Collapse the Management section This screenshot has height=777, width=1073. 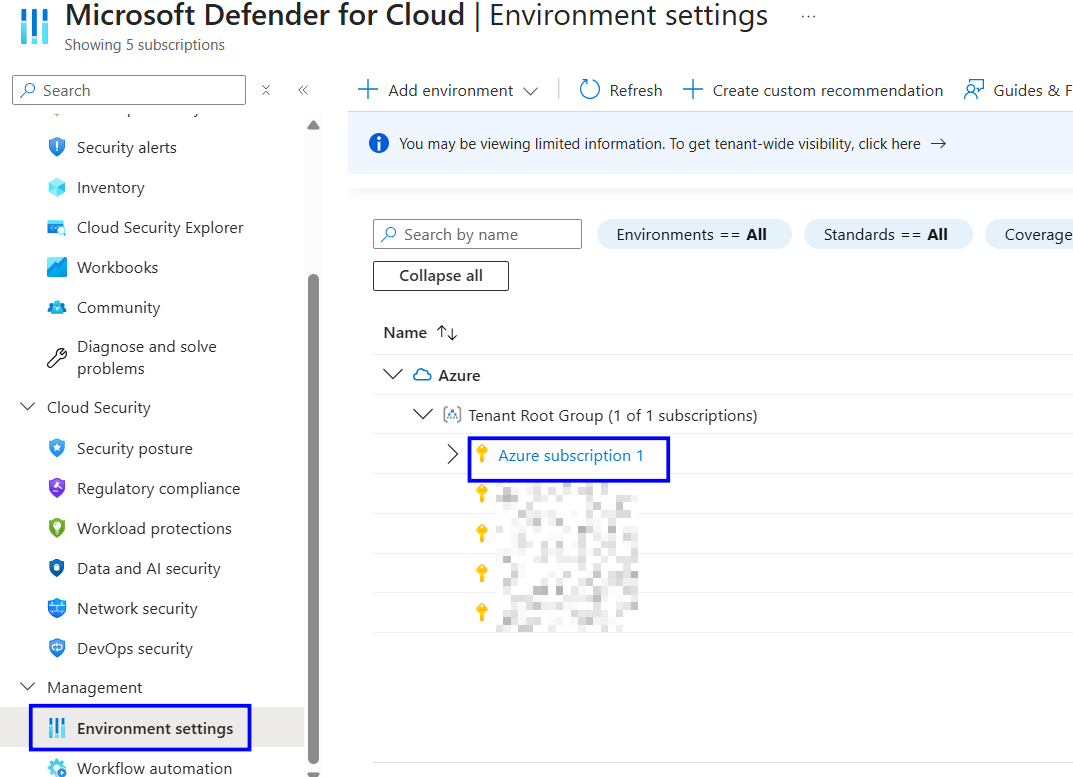28,687
